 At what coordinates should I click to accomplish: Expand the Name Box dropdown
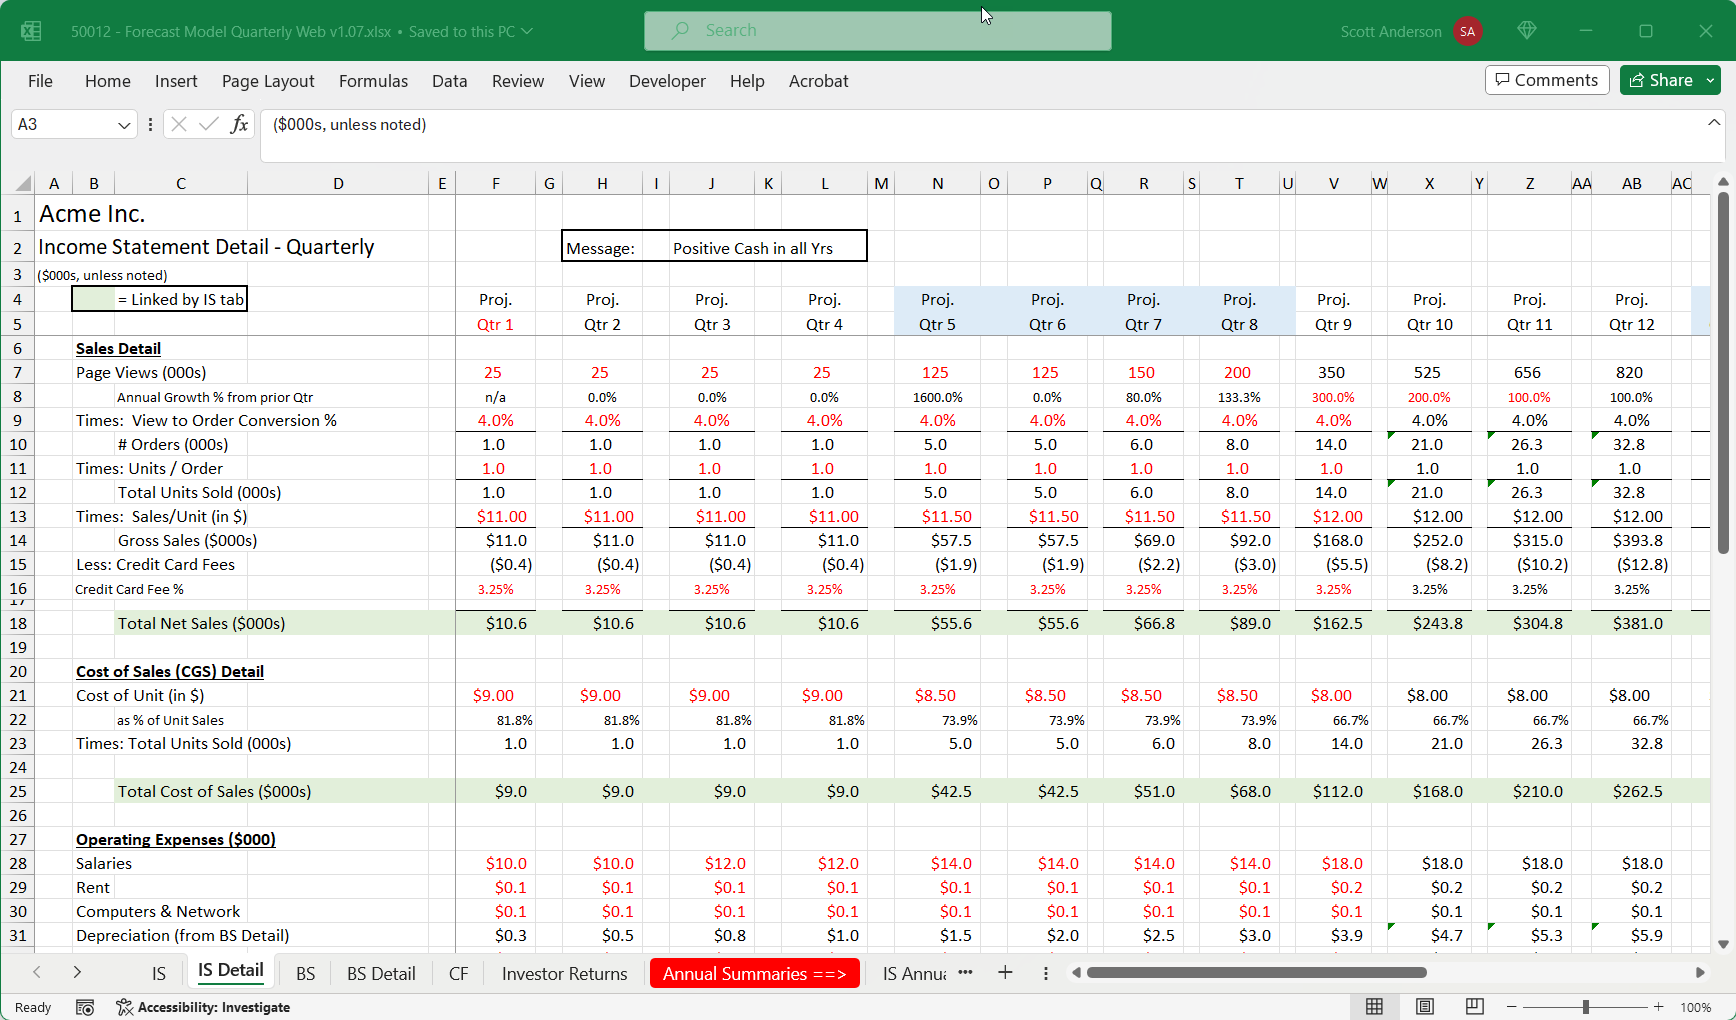click(x=124, y=125)
